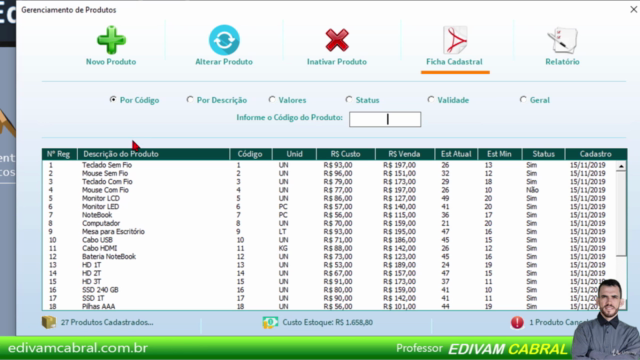Click the Status column header
The image size is (640, 360).
(x=543, y=154)
